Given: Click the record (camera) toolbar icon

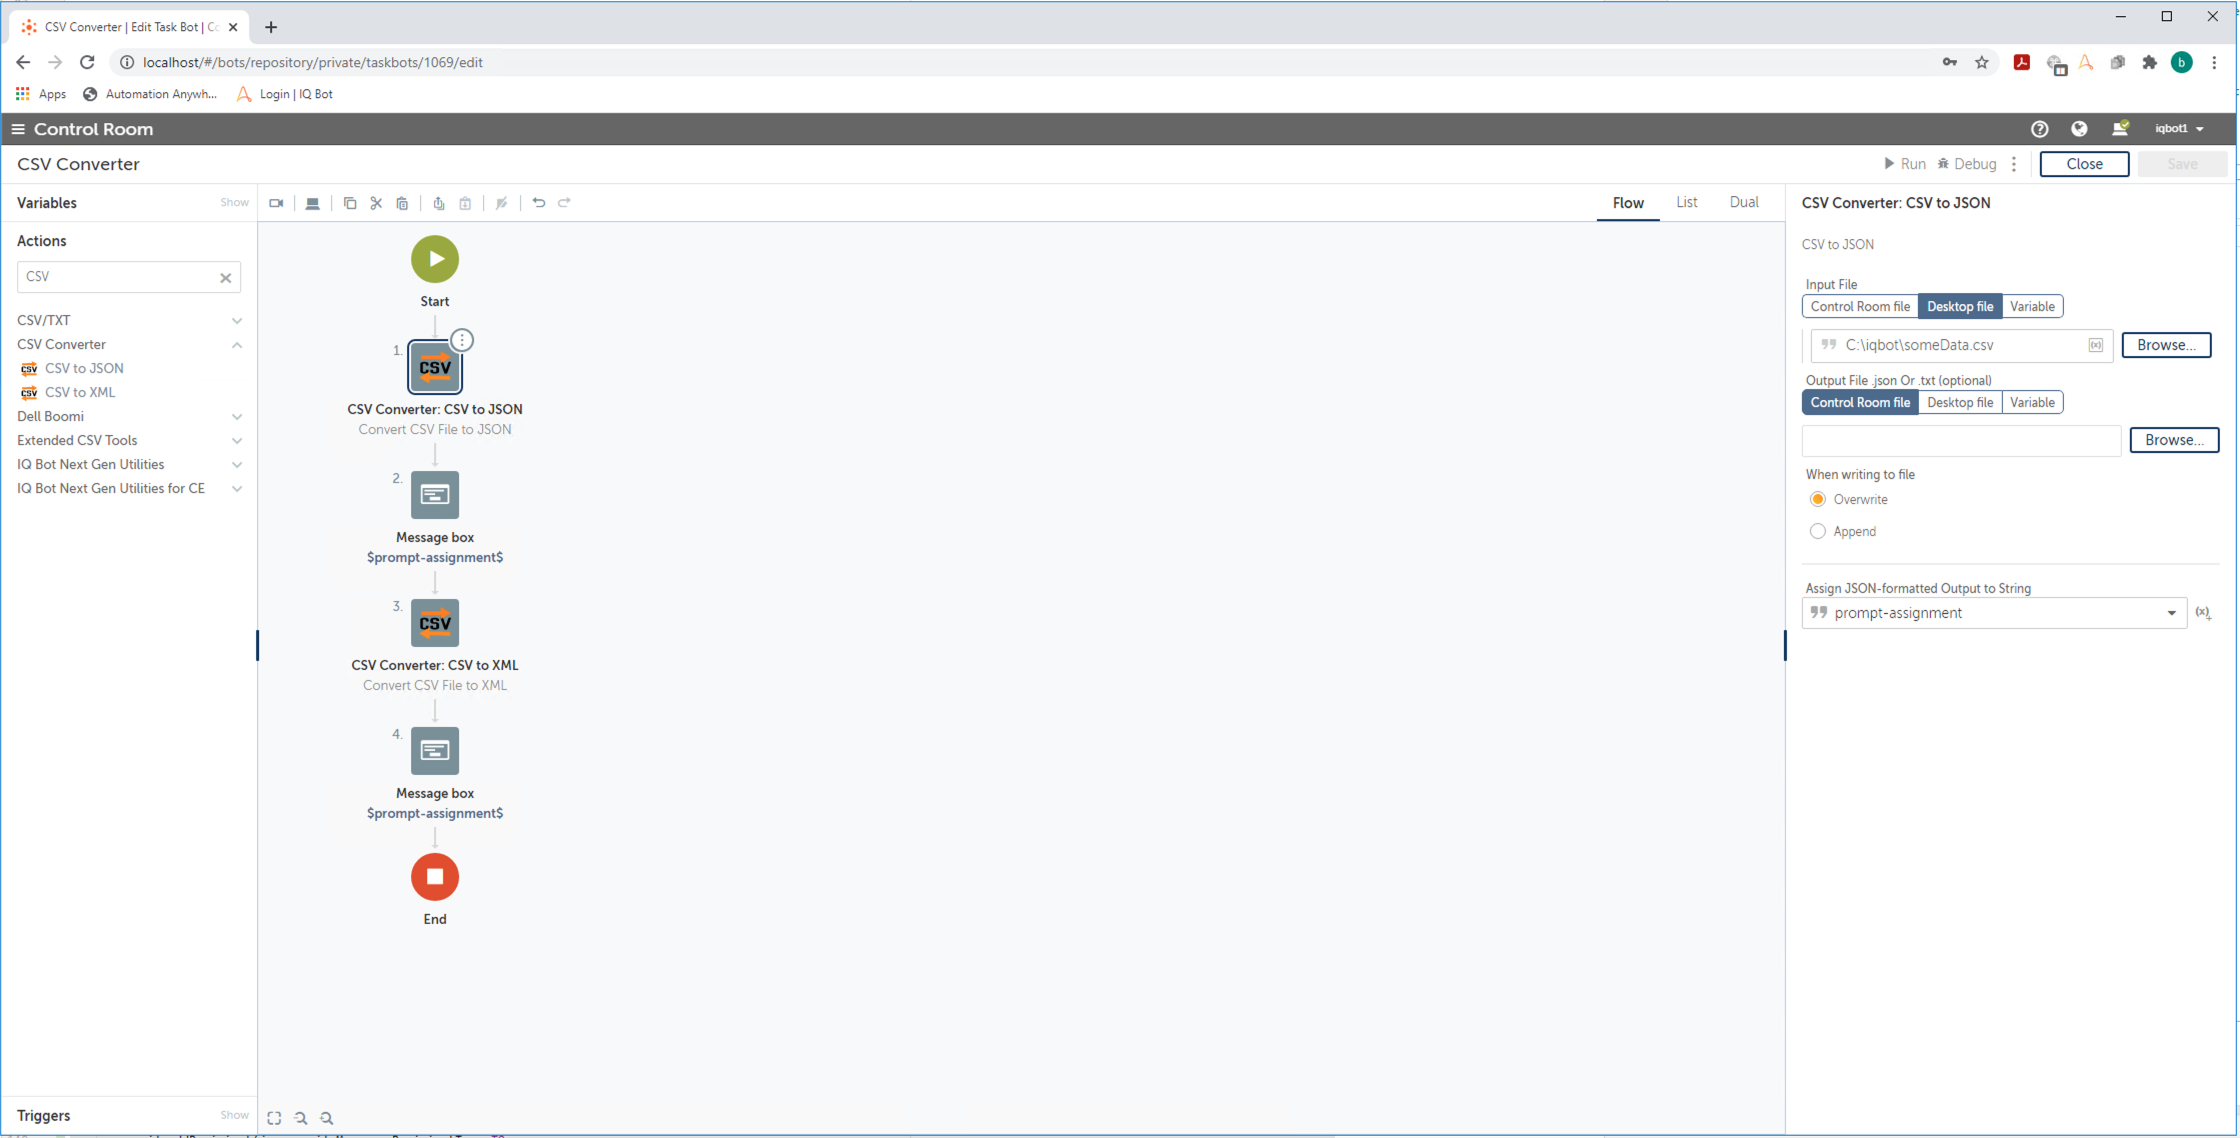Looking at the screenshot, I should point(277,203).
